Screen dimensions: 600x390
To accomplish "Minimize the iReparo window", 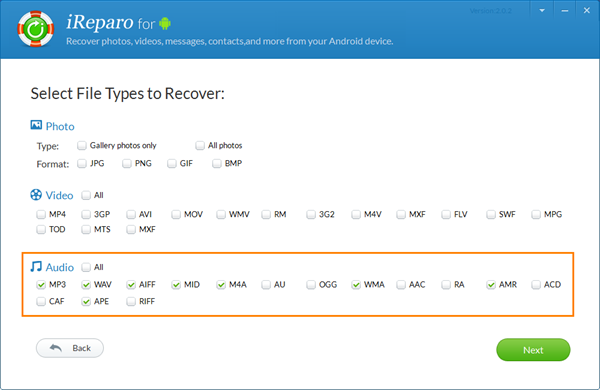I will [x=565, y=11].
